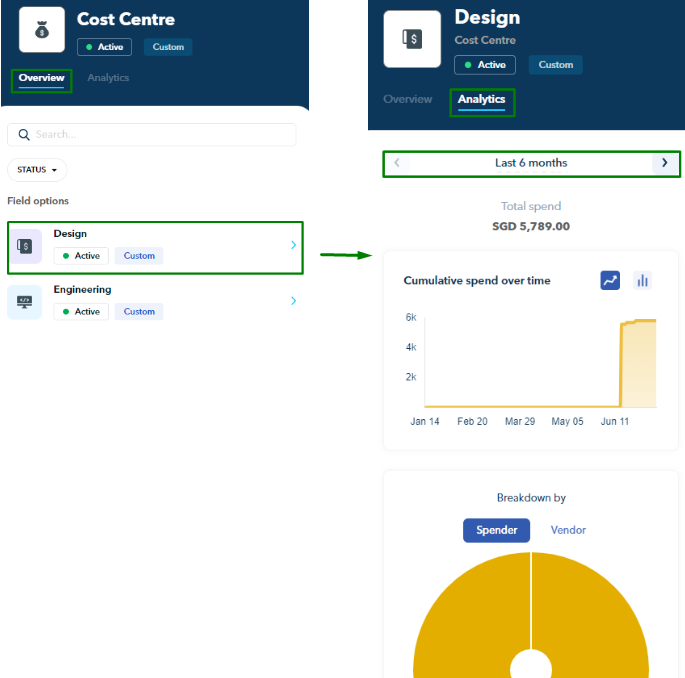This screenshot has width=685, height=678.
Task: Click the Active status badge in Cost Centre header
Action: 105,47
